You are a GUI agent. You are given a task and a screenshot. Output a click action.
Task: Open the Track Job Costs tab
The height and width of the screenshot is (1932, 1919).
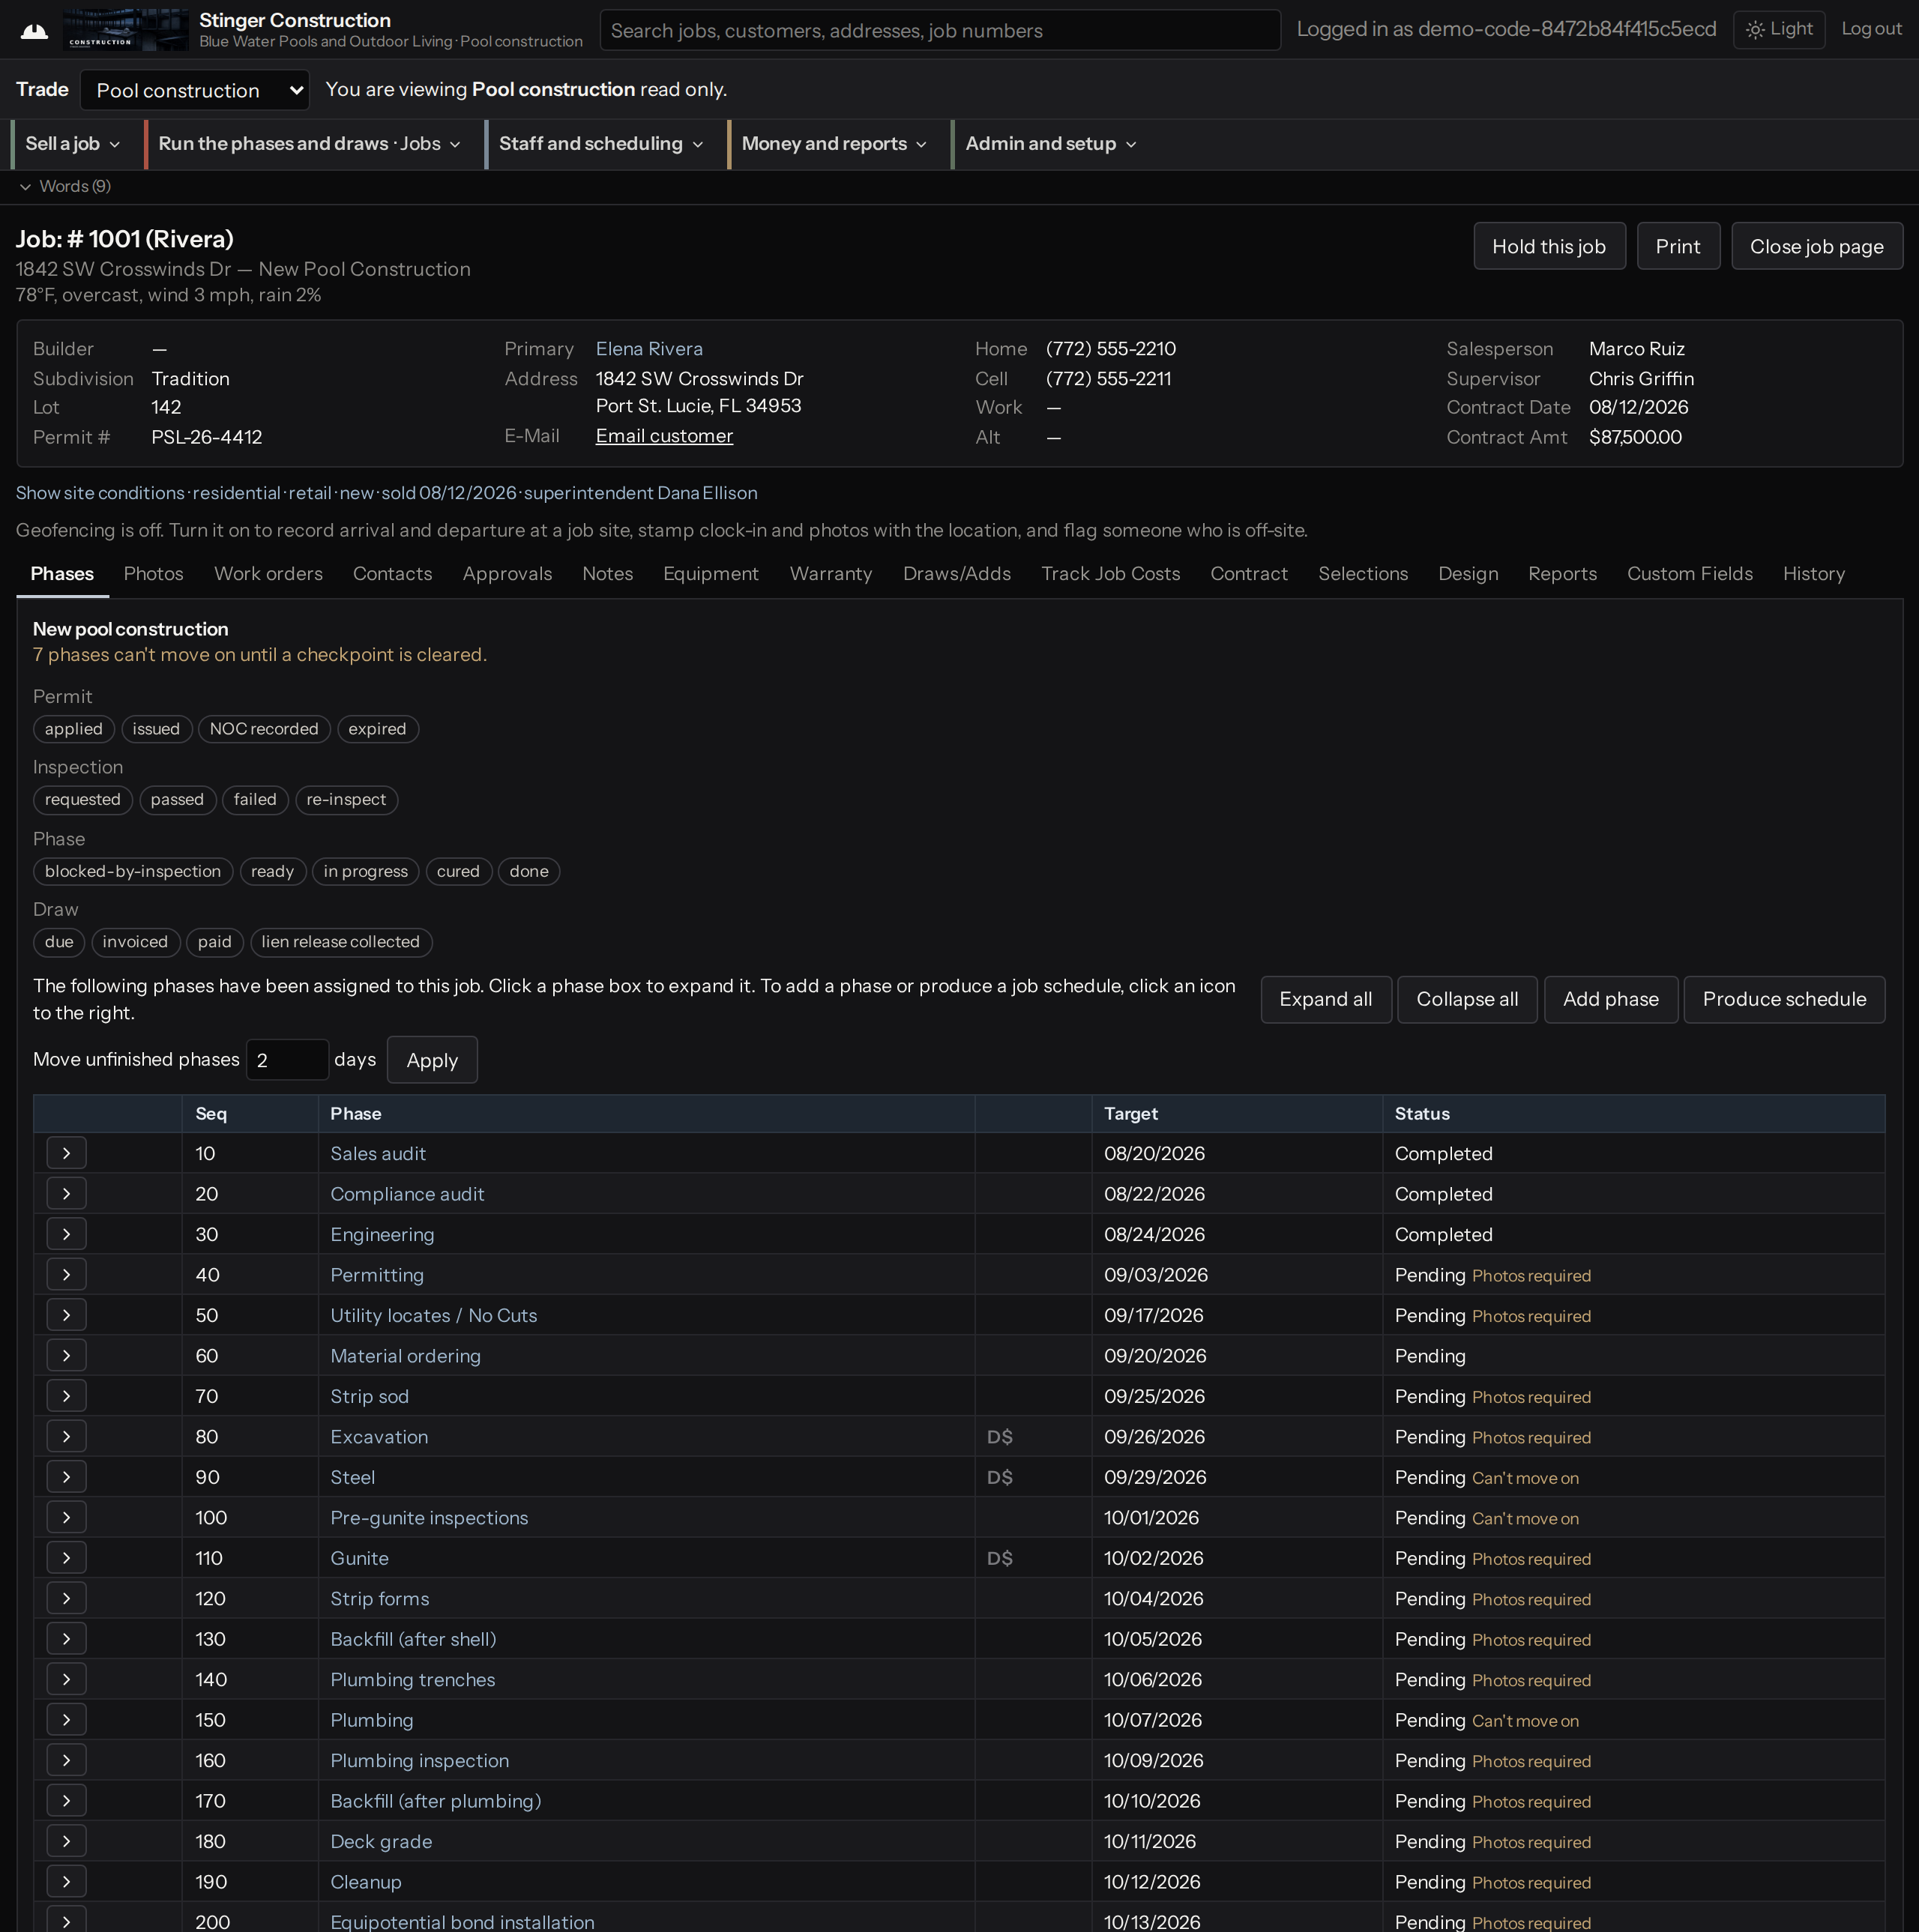coord(1110,574)
